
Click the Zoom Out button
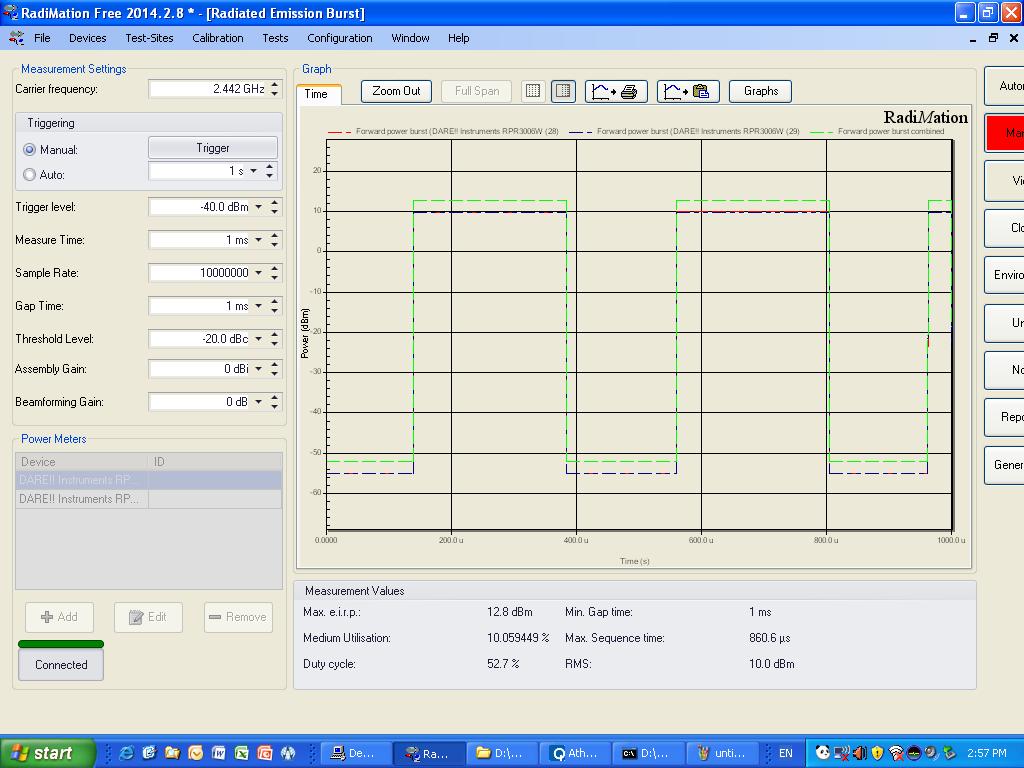click(396, 91)
